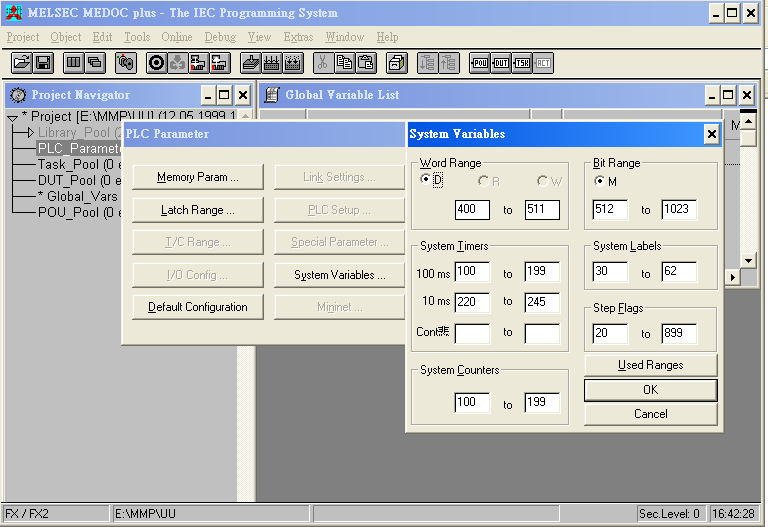
Task: Click the Global Variable List title icon
Action: (x=272, y=95)
